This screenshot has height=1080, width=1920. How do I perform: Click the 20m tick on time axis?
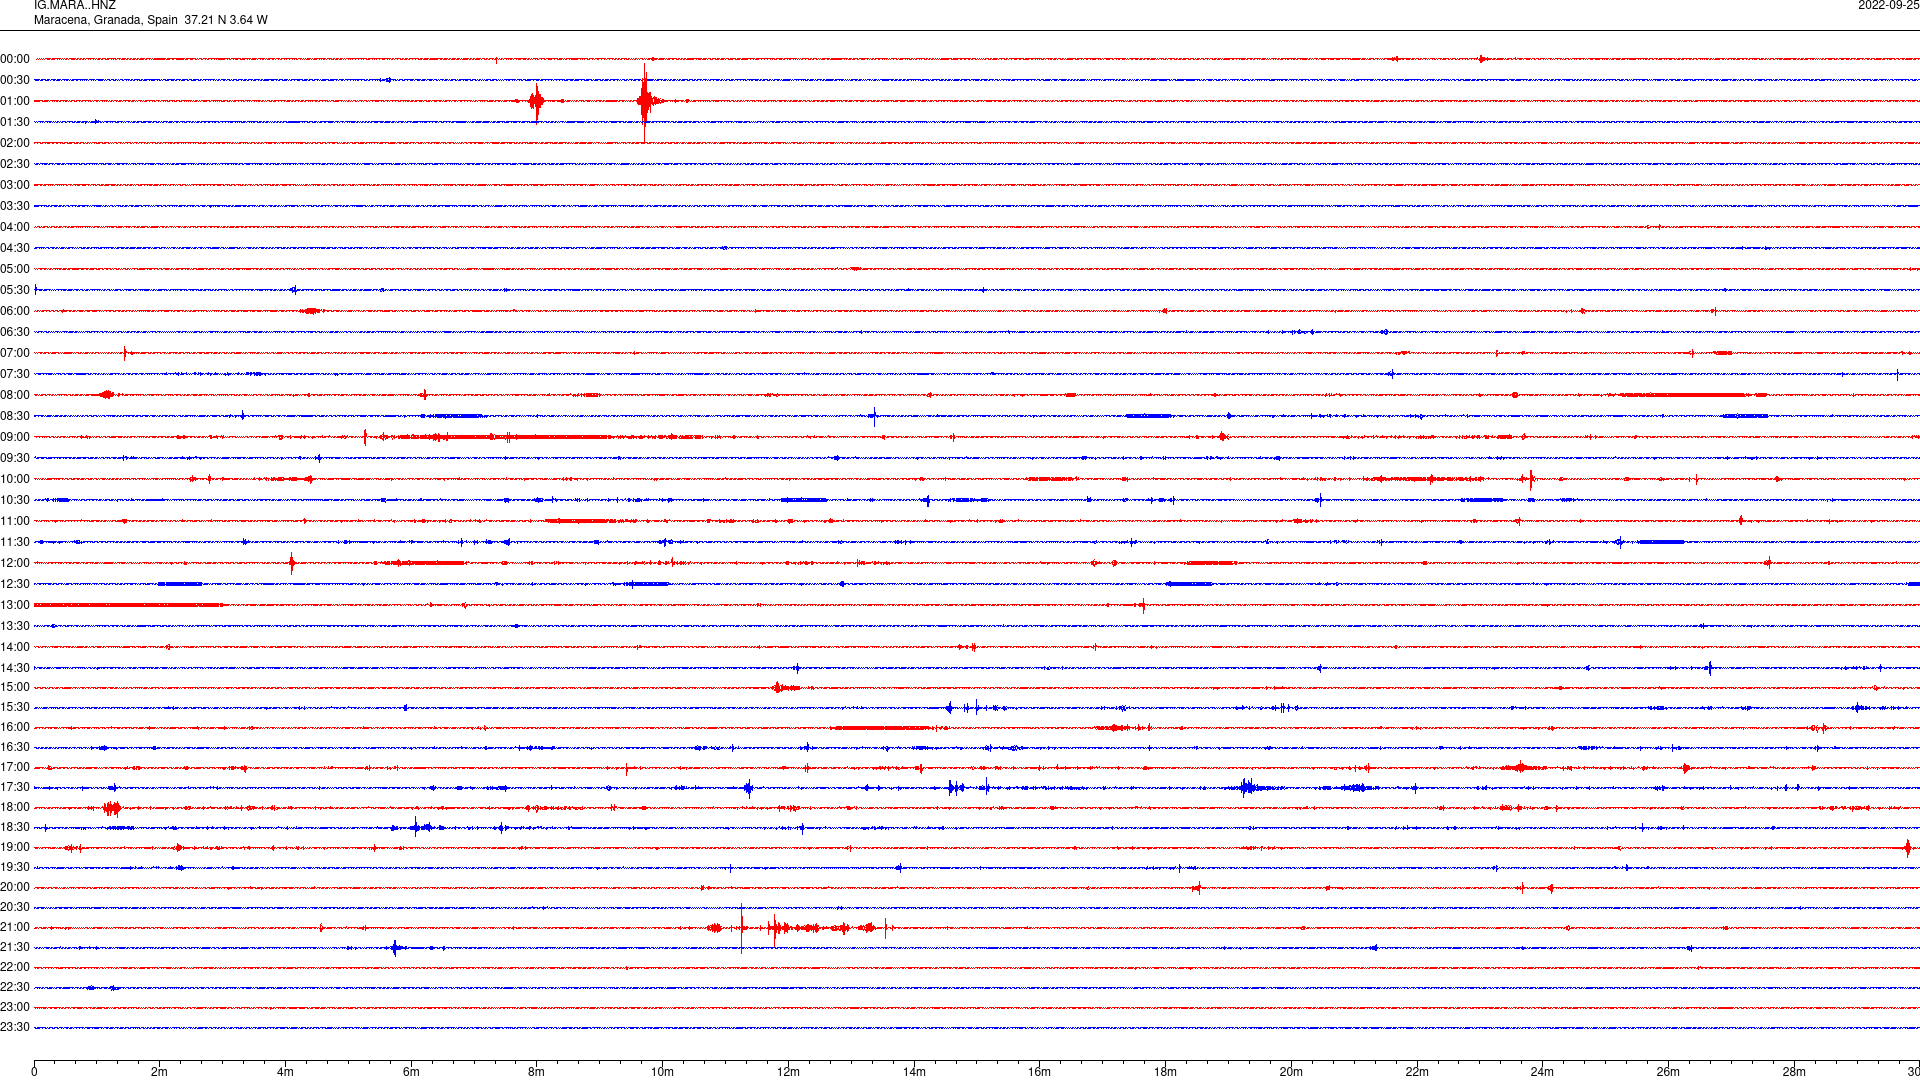1291,1072
